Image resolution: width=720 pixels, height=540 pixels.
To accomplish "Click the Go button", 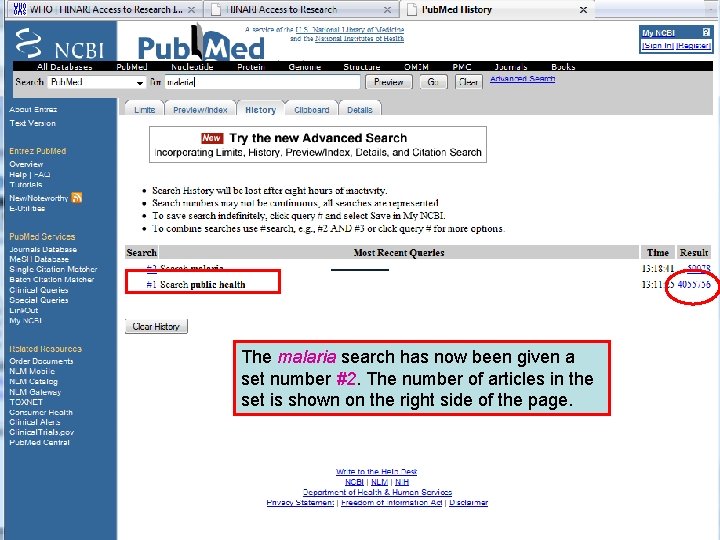I will pyautogui.click(x=433, y=82).
